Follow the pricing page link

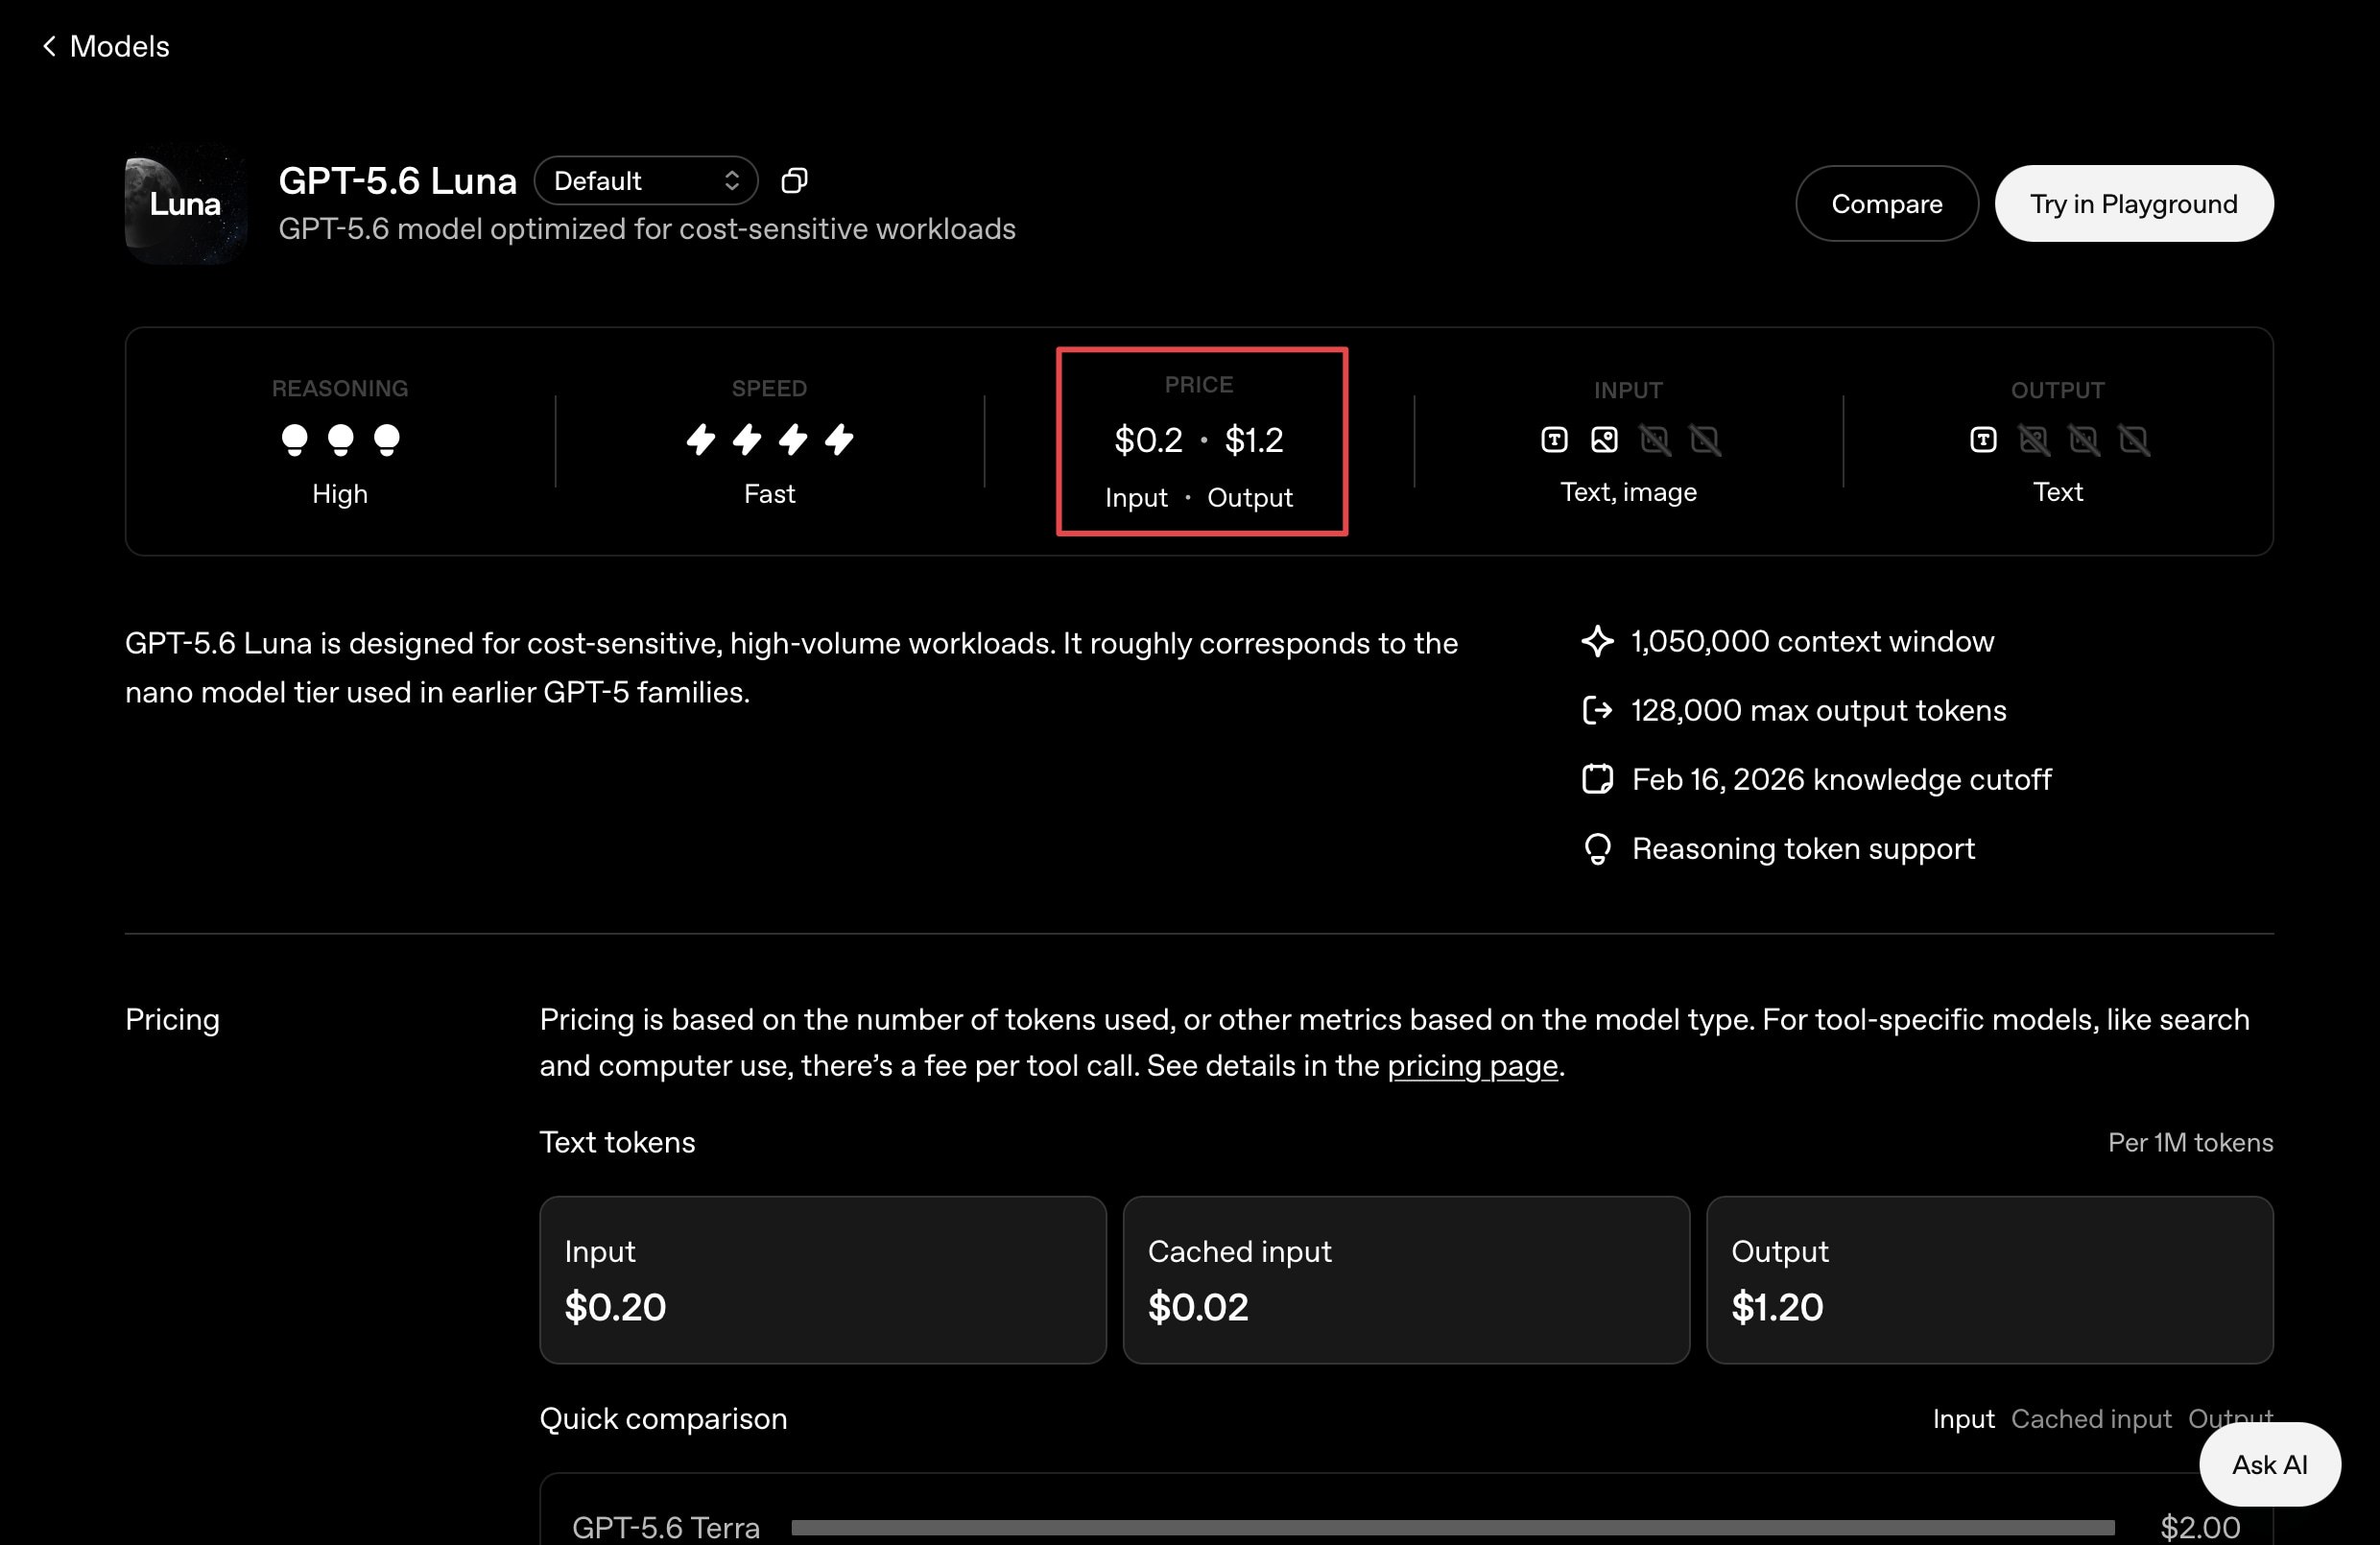point(1472,1065)
